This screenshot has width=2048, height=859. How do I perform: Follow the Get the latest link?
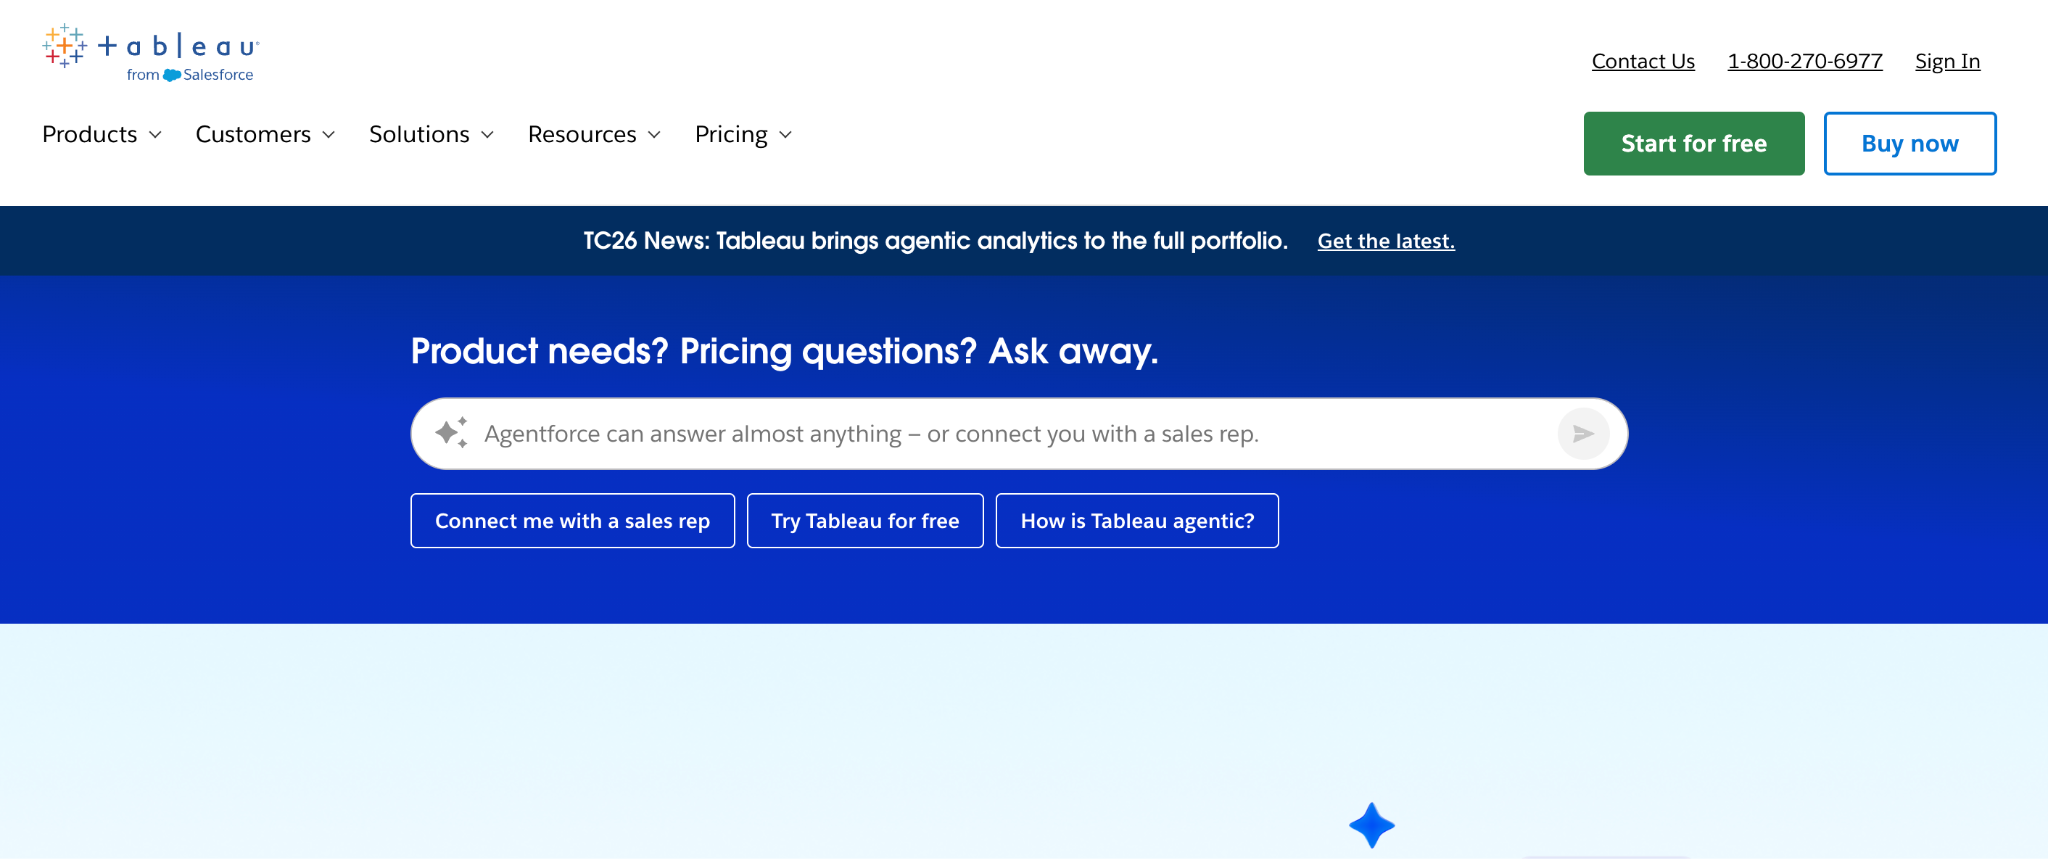pyautogui.click(x=1386, y=241)
